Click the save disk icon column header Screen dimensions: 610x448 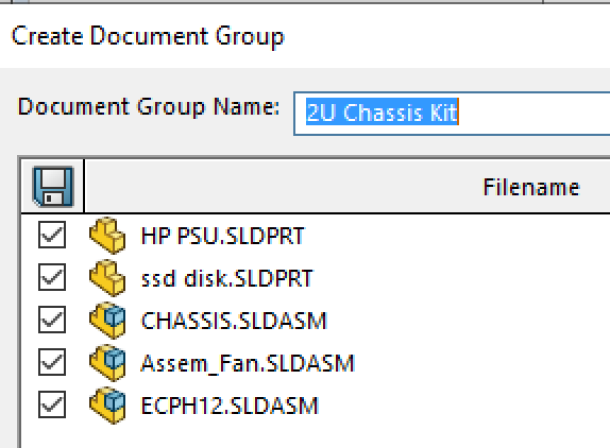[x=51, y=186]
